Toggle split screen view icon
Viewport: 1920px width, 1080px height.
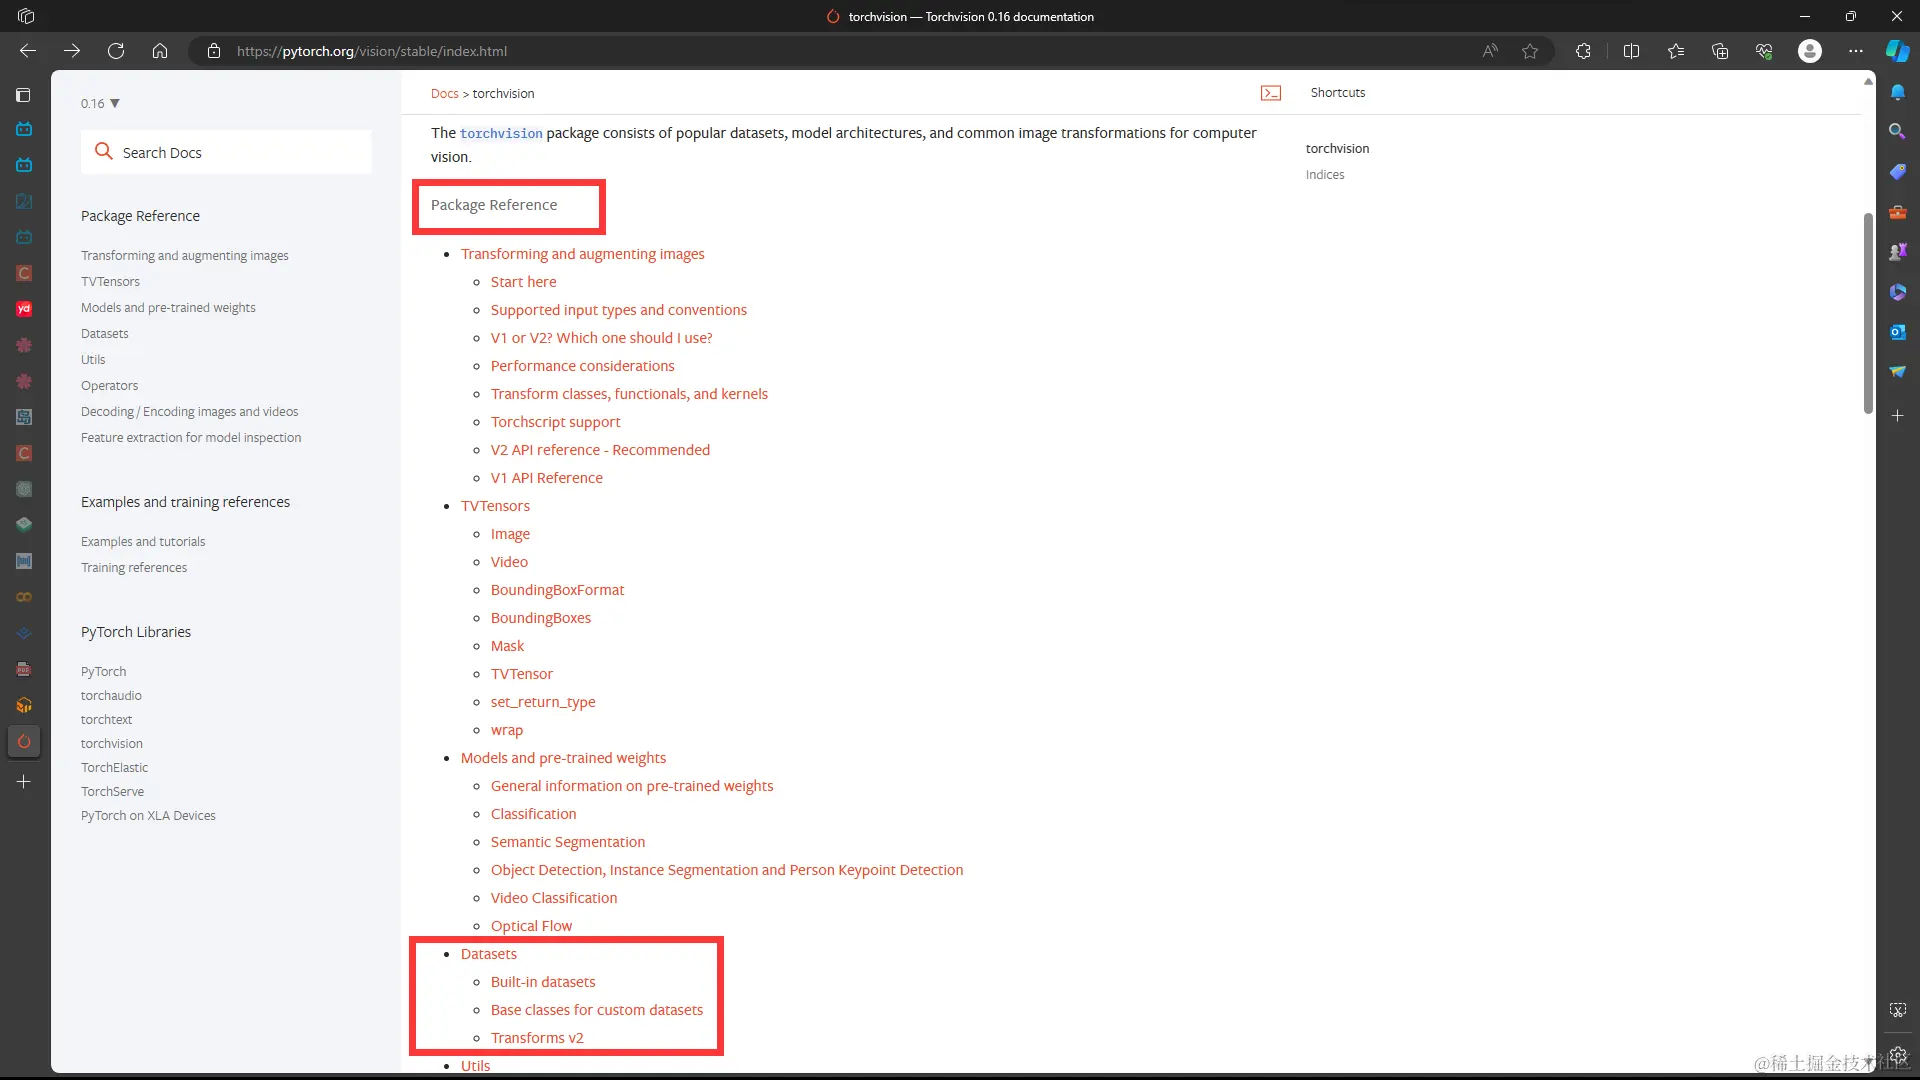click(x=1631, y=51)
